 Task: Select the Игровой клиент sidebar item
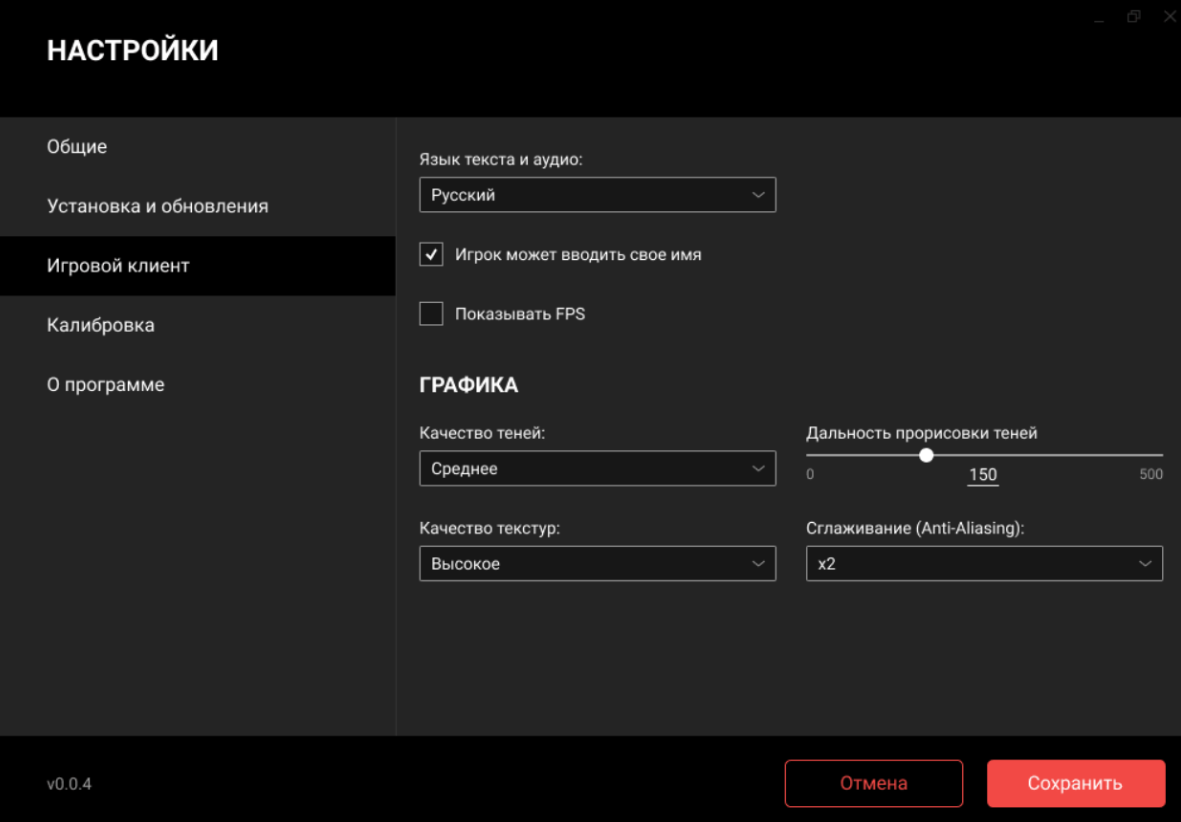click(x=118, y=266)
